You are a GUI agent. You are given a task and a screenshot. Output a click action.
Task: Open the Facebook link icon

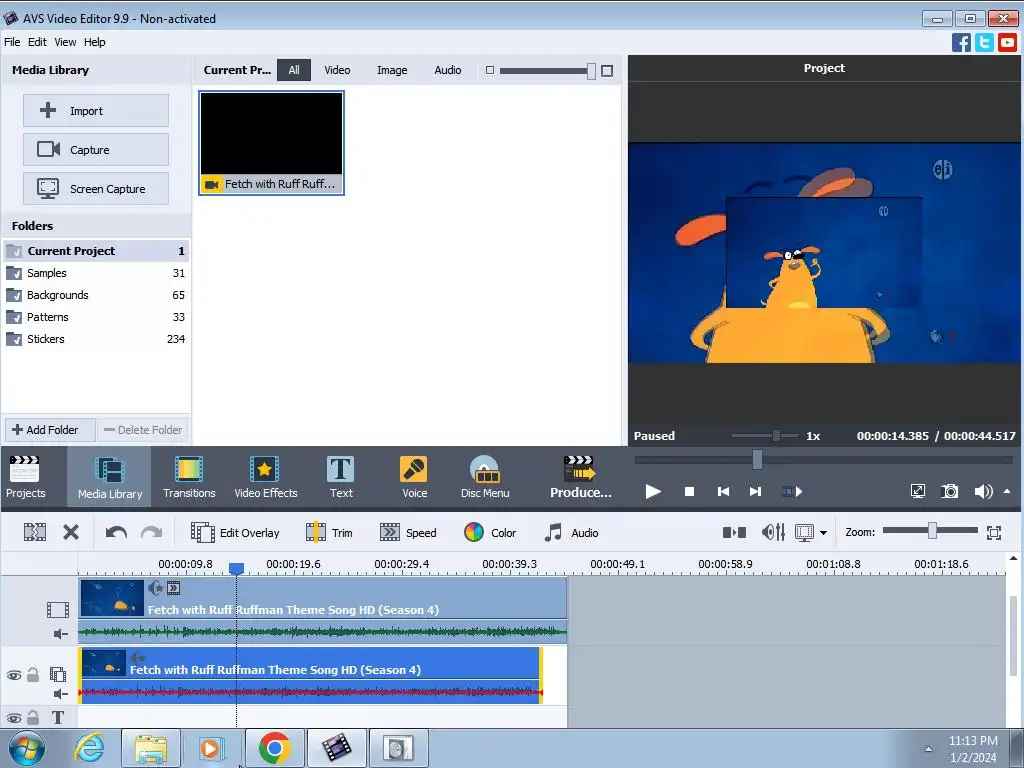coord(961,42)
